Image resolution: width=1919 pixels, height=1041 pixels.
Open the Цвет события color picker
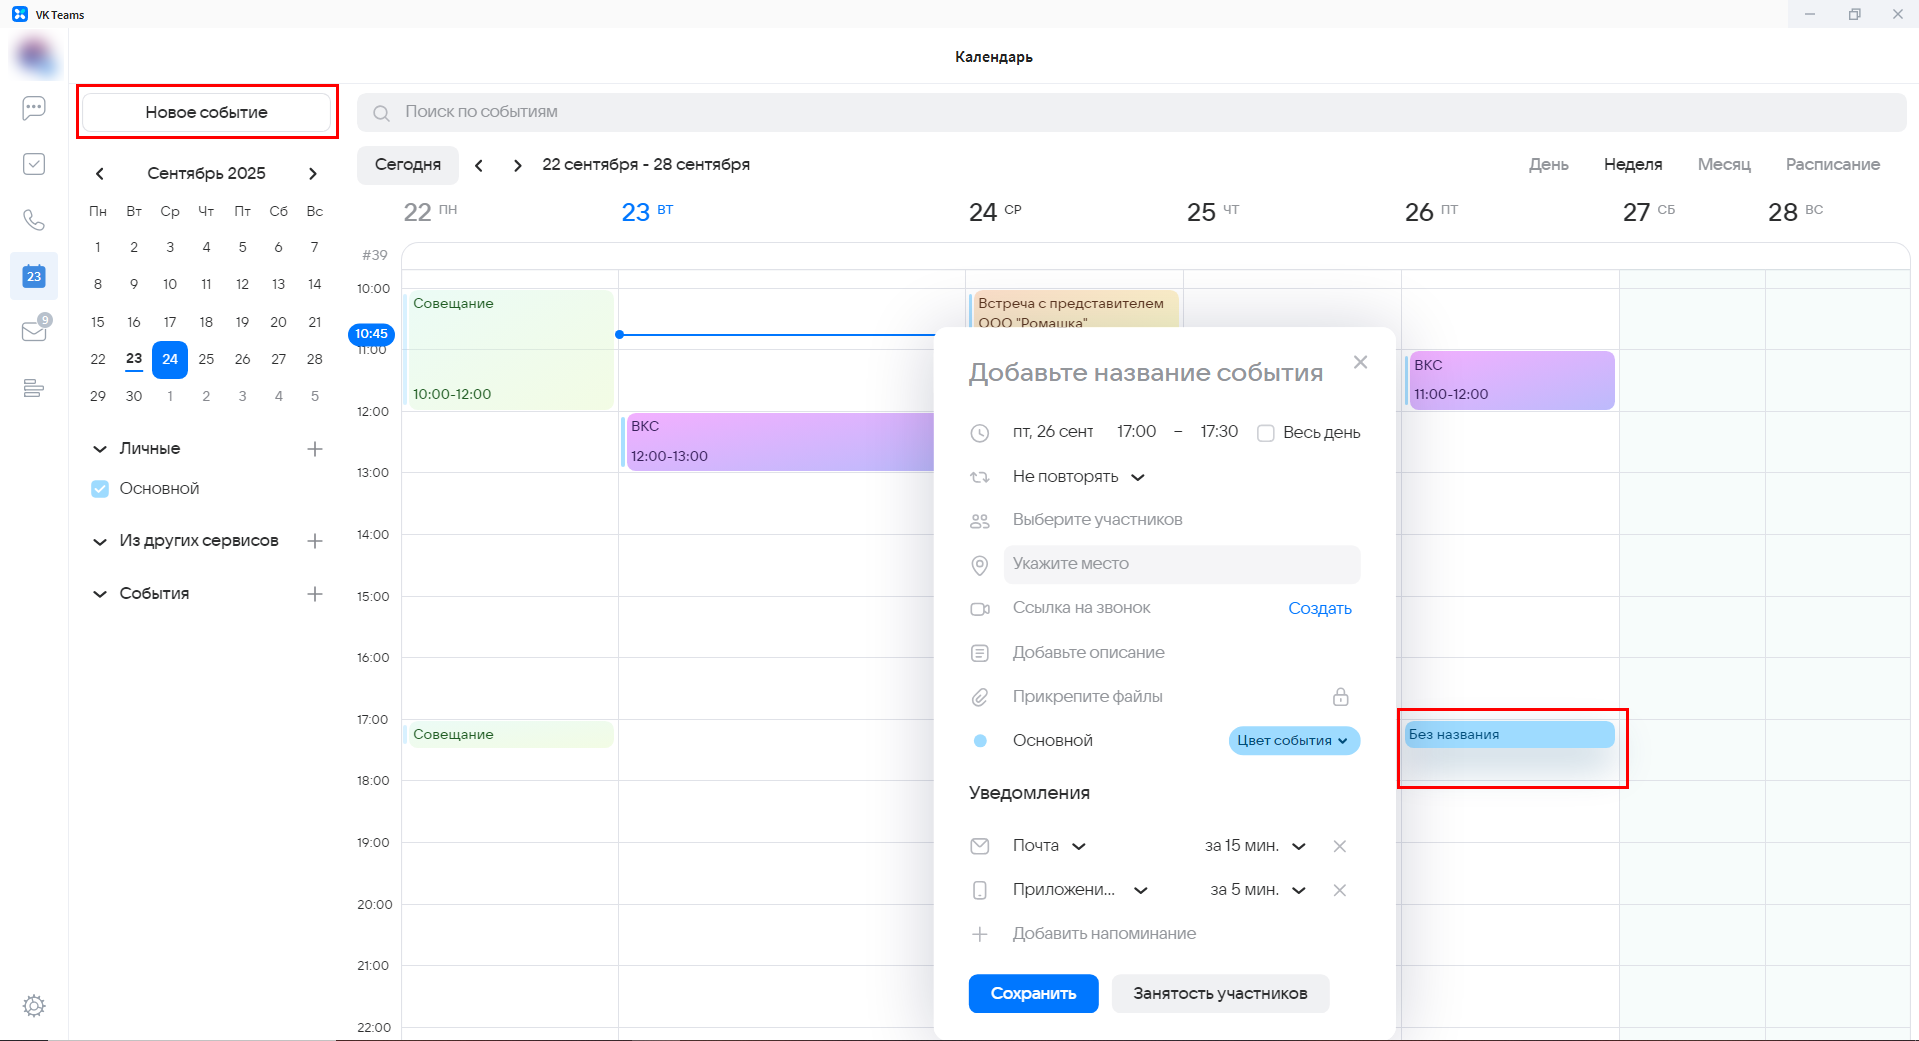[1293, 741]
